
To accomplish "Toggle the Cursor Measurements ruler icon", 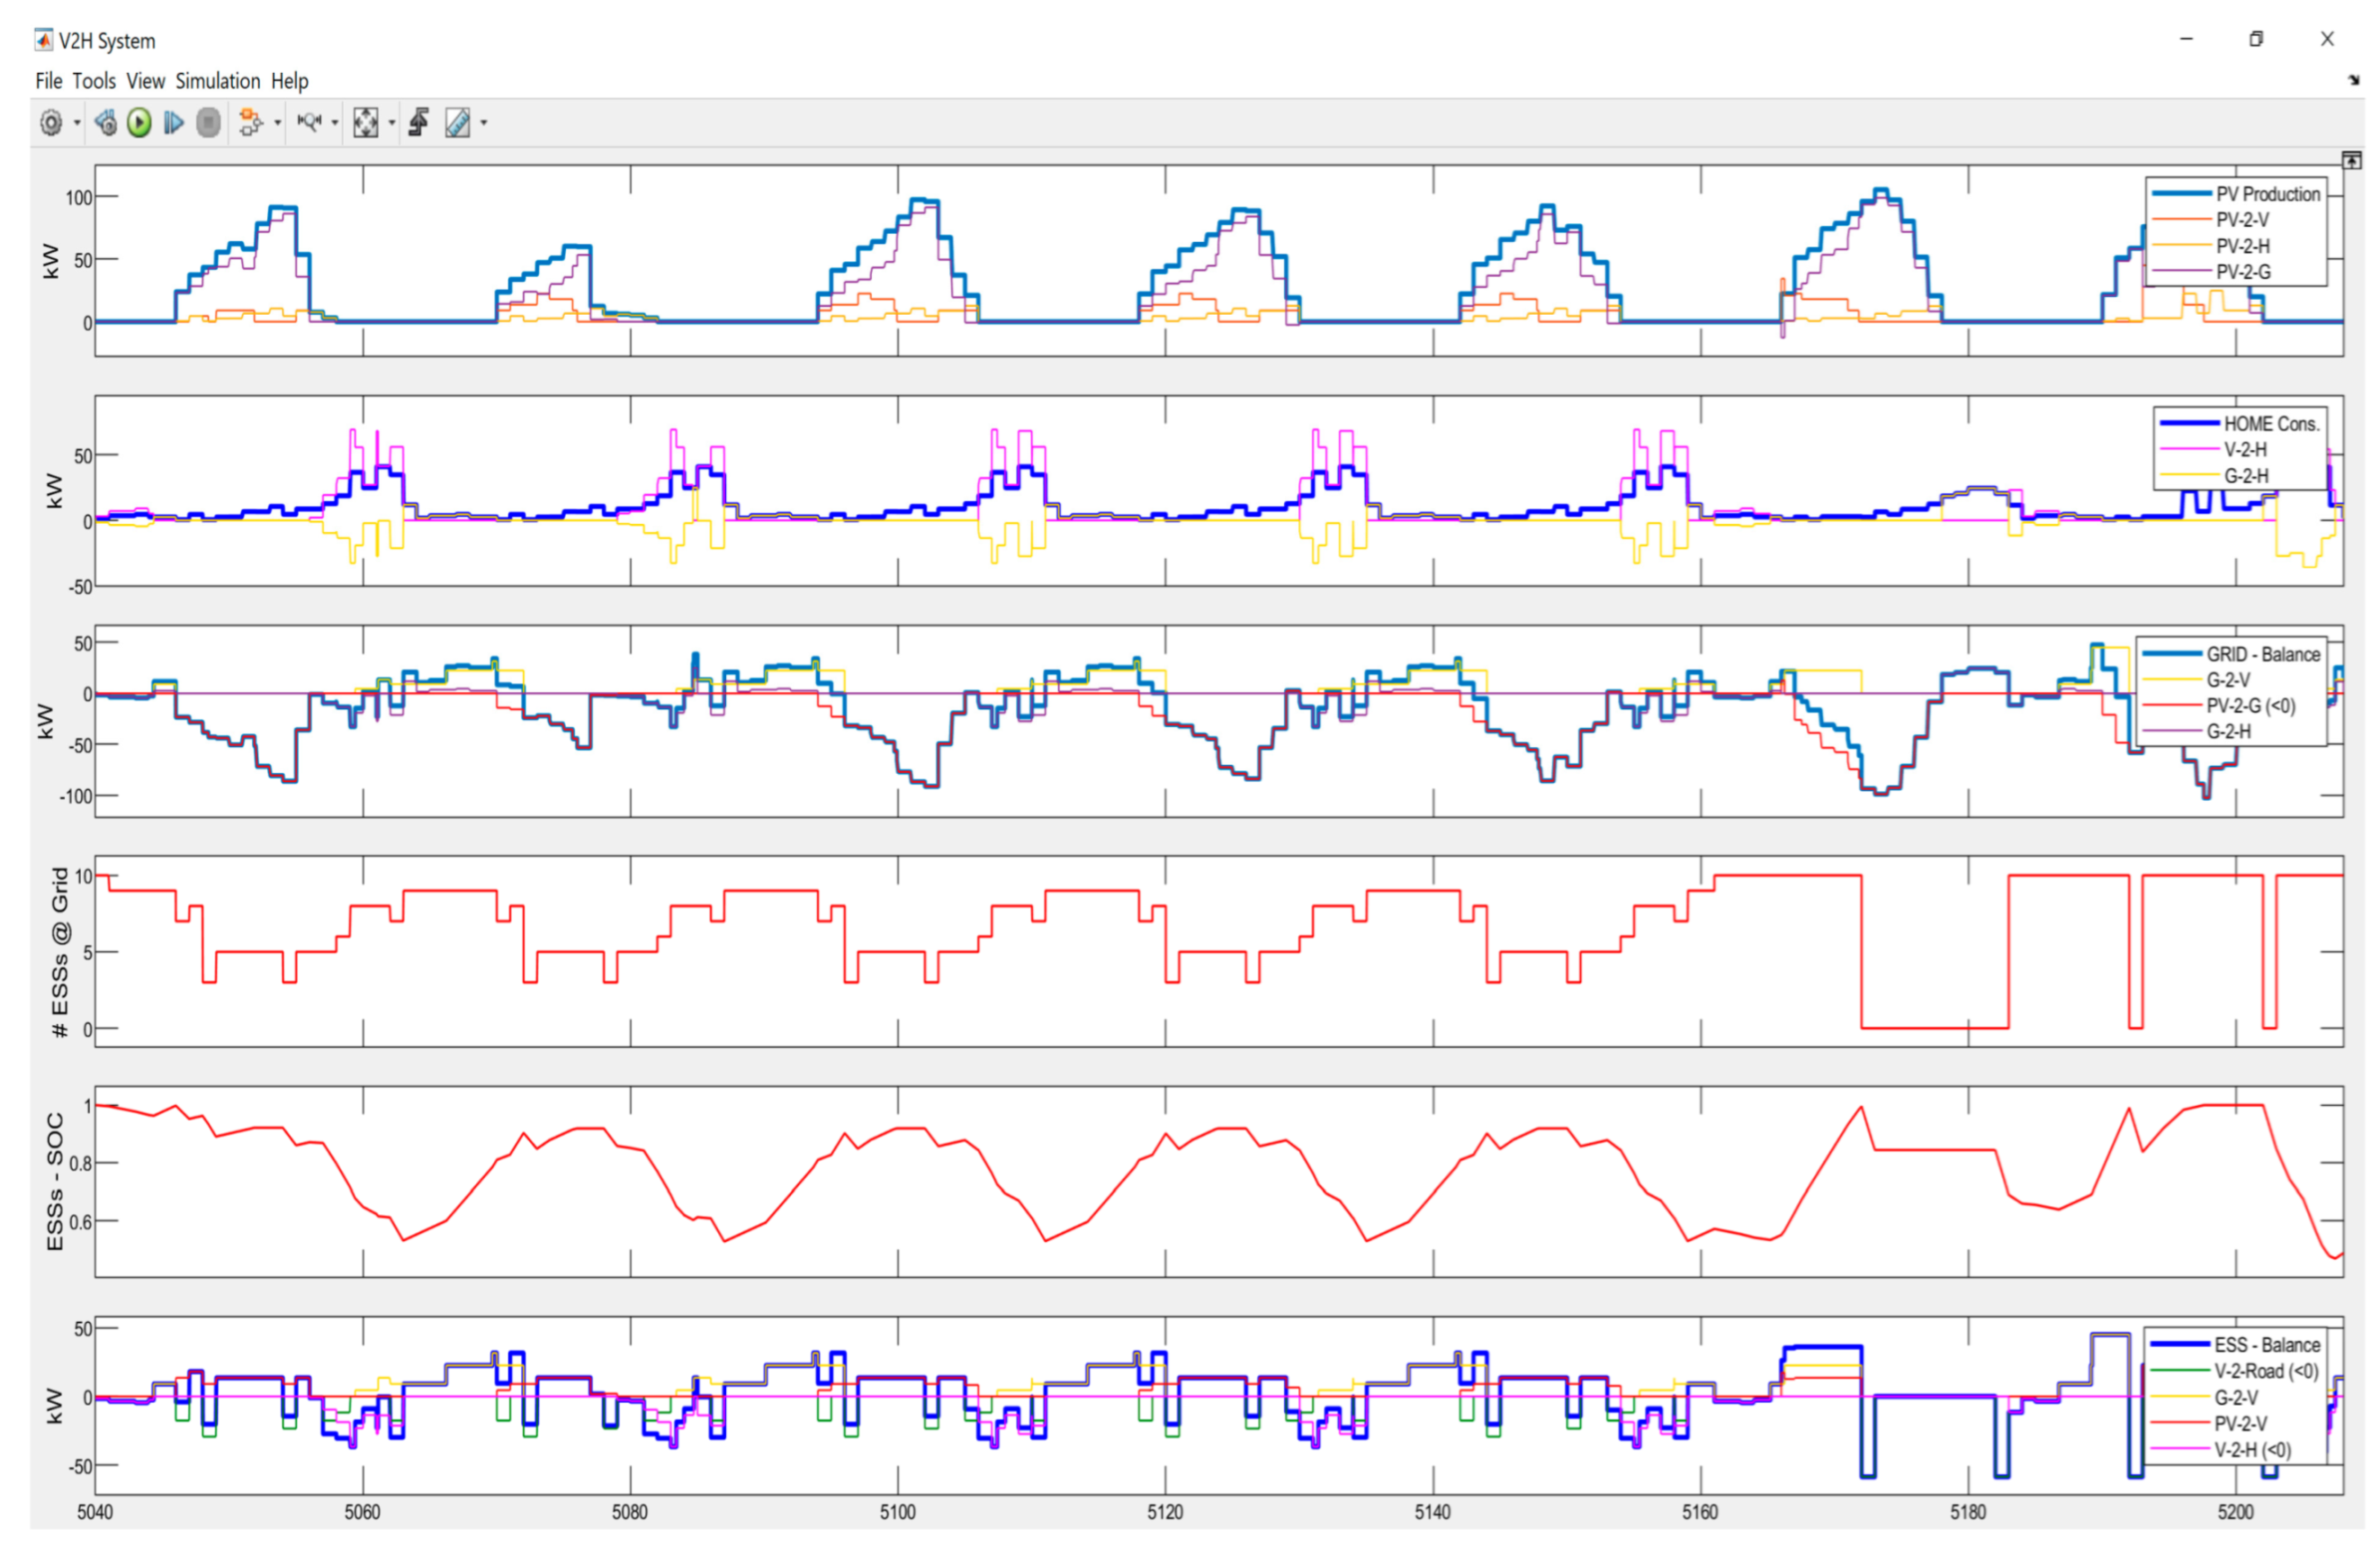I will (x=457, y=123).
